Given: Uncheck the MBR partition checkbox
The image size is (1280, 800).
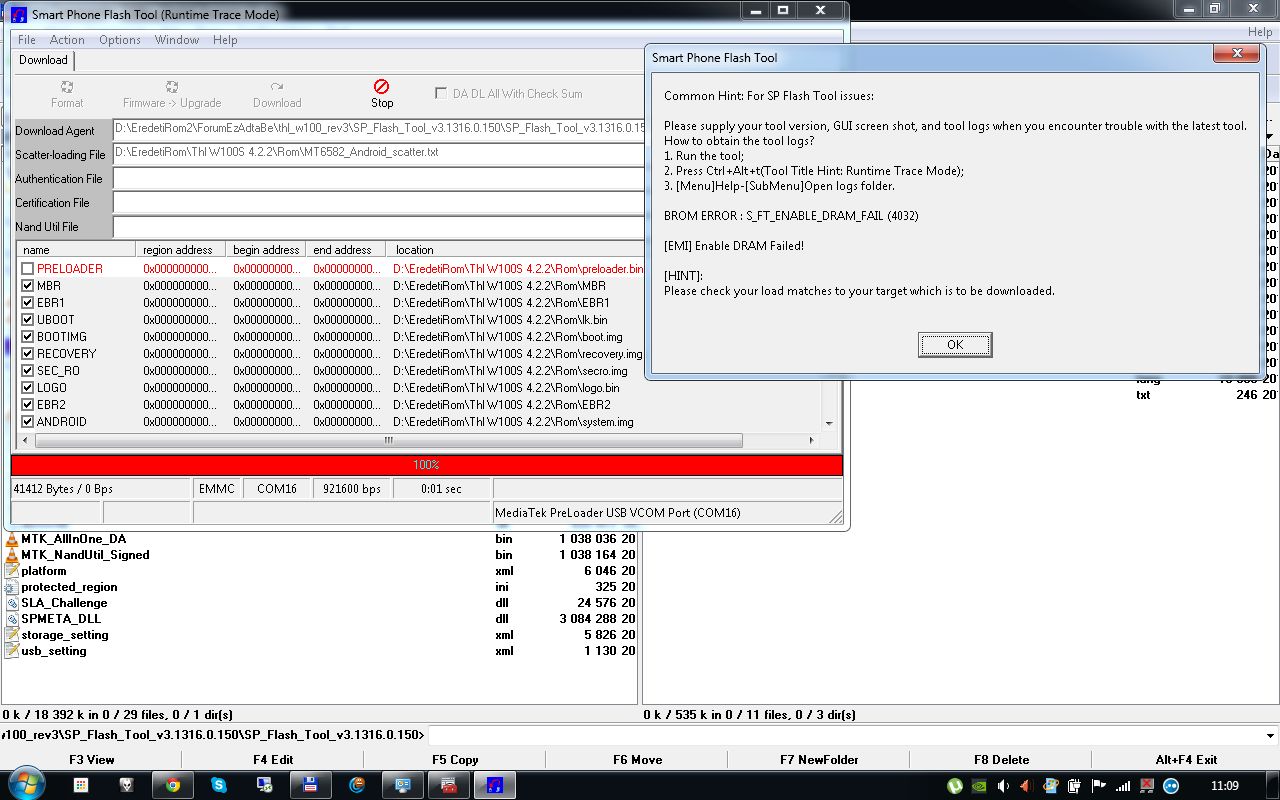Looking at the screenshot, I should click(28, 286).
